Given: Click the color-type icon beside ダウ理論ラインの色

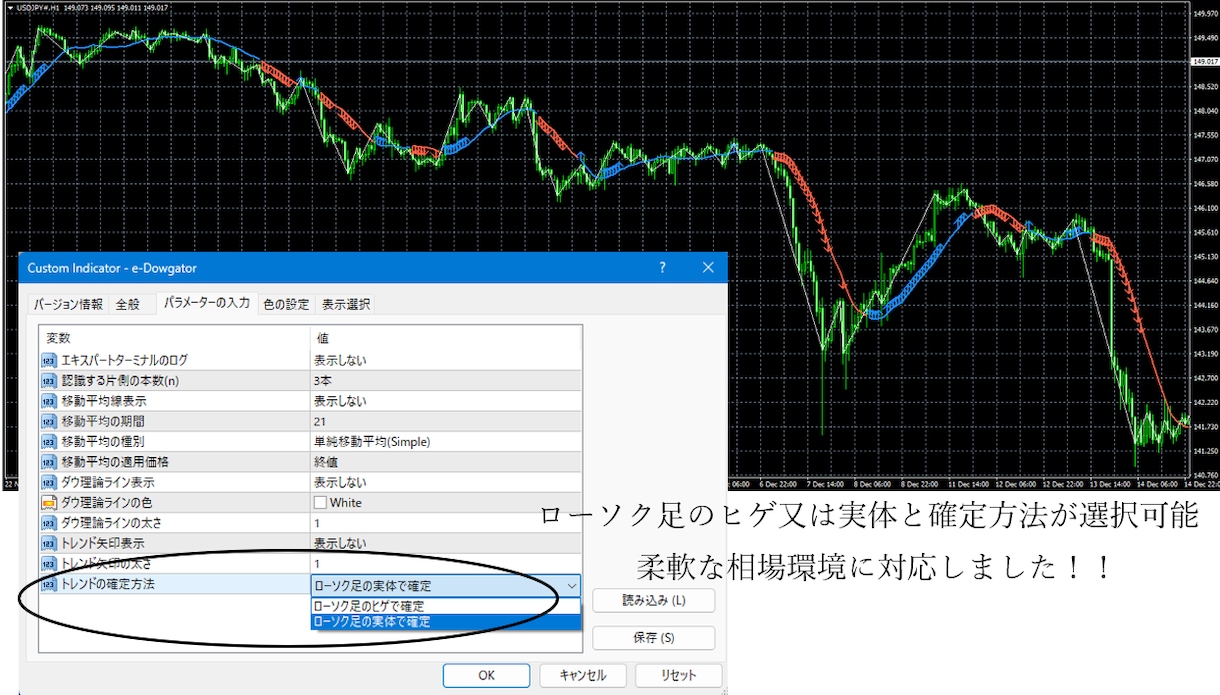Looking at the screenshot, I should pyautogui.click(x=49, y=502).
